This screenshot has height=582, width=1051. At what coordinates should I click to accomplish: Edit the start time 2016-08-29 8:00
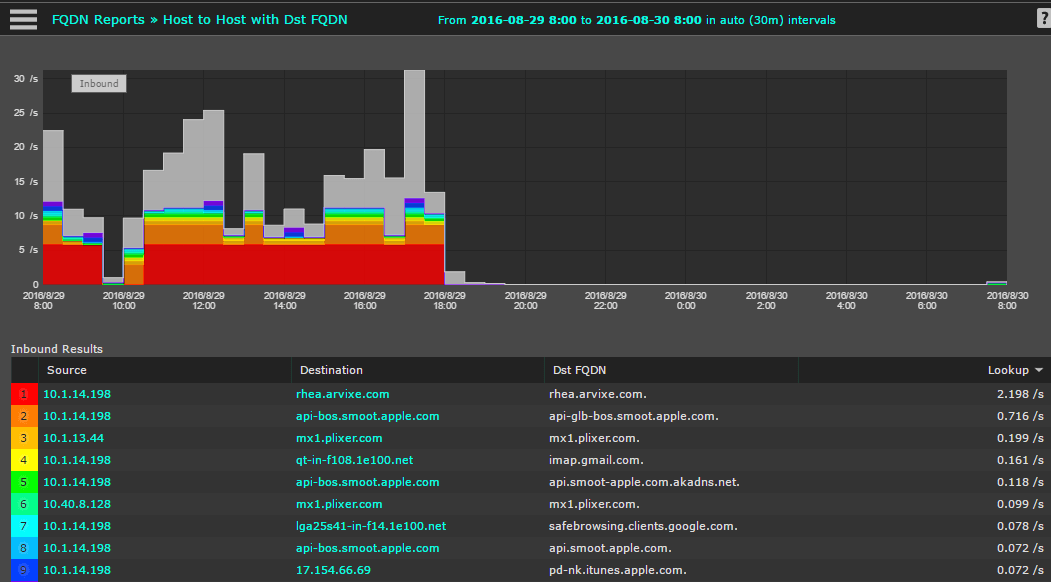point(523,20)
